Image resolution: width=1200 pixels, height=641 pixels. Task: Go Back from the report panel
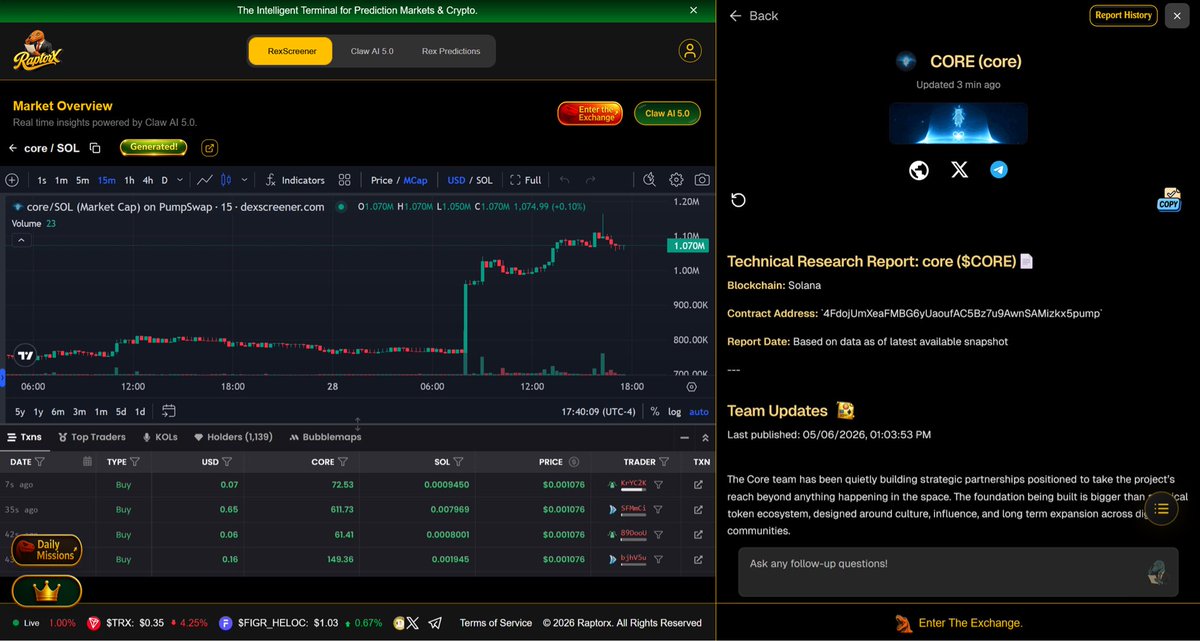click(x=753, y=16)
